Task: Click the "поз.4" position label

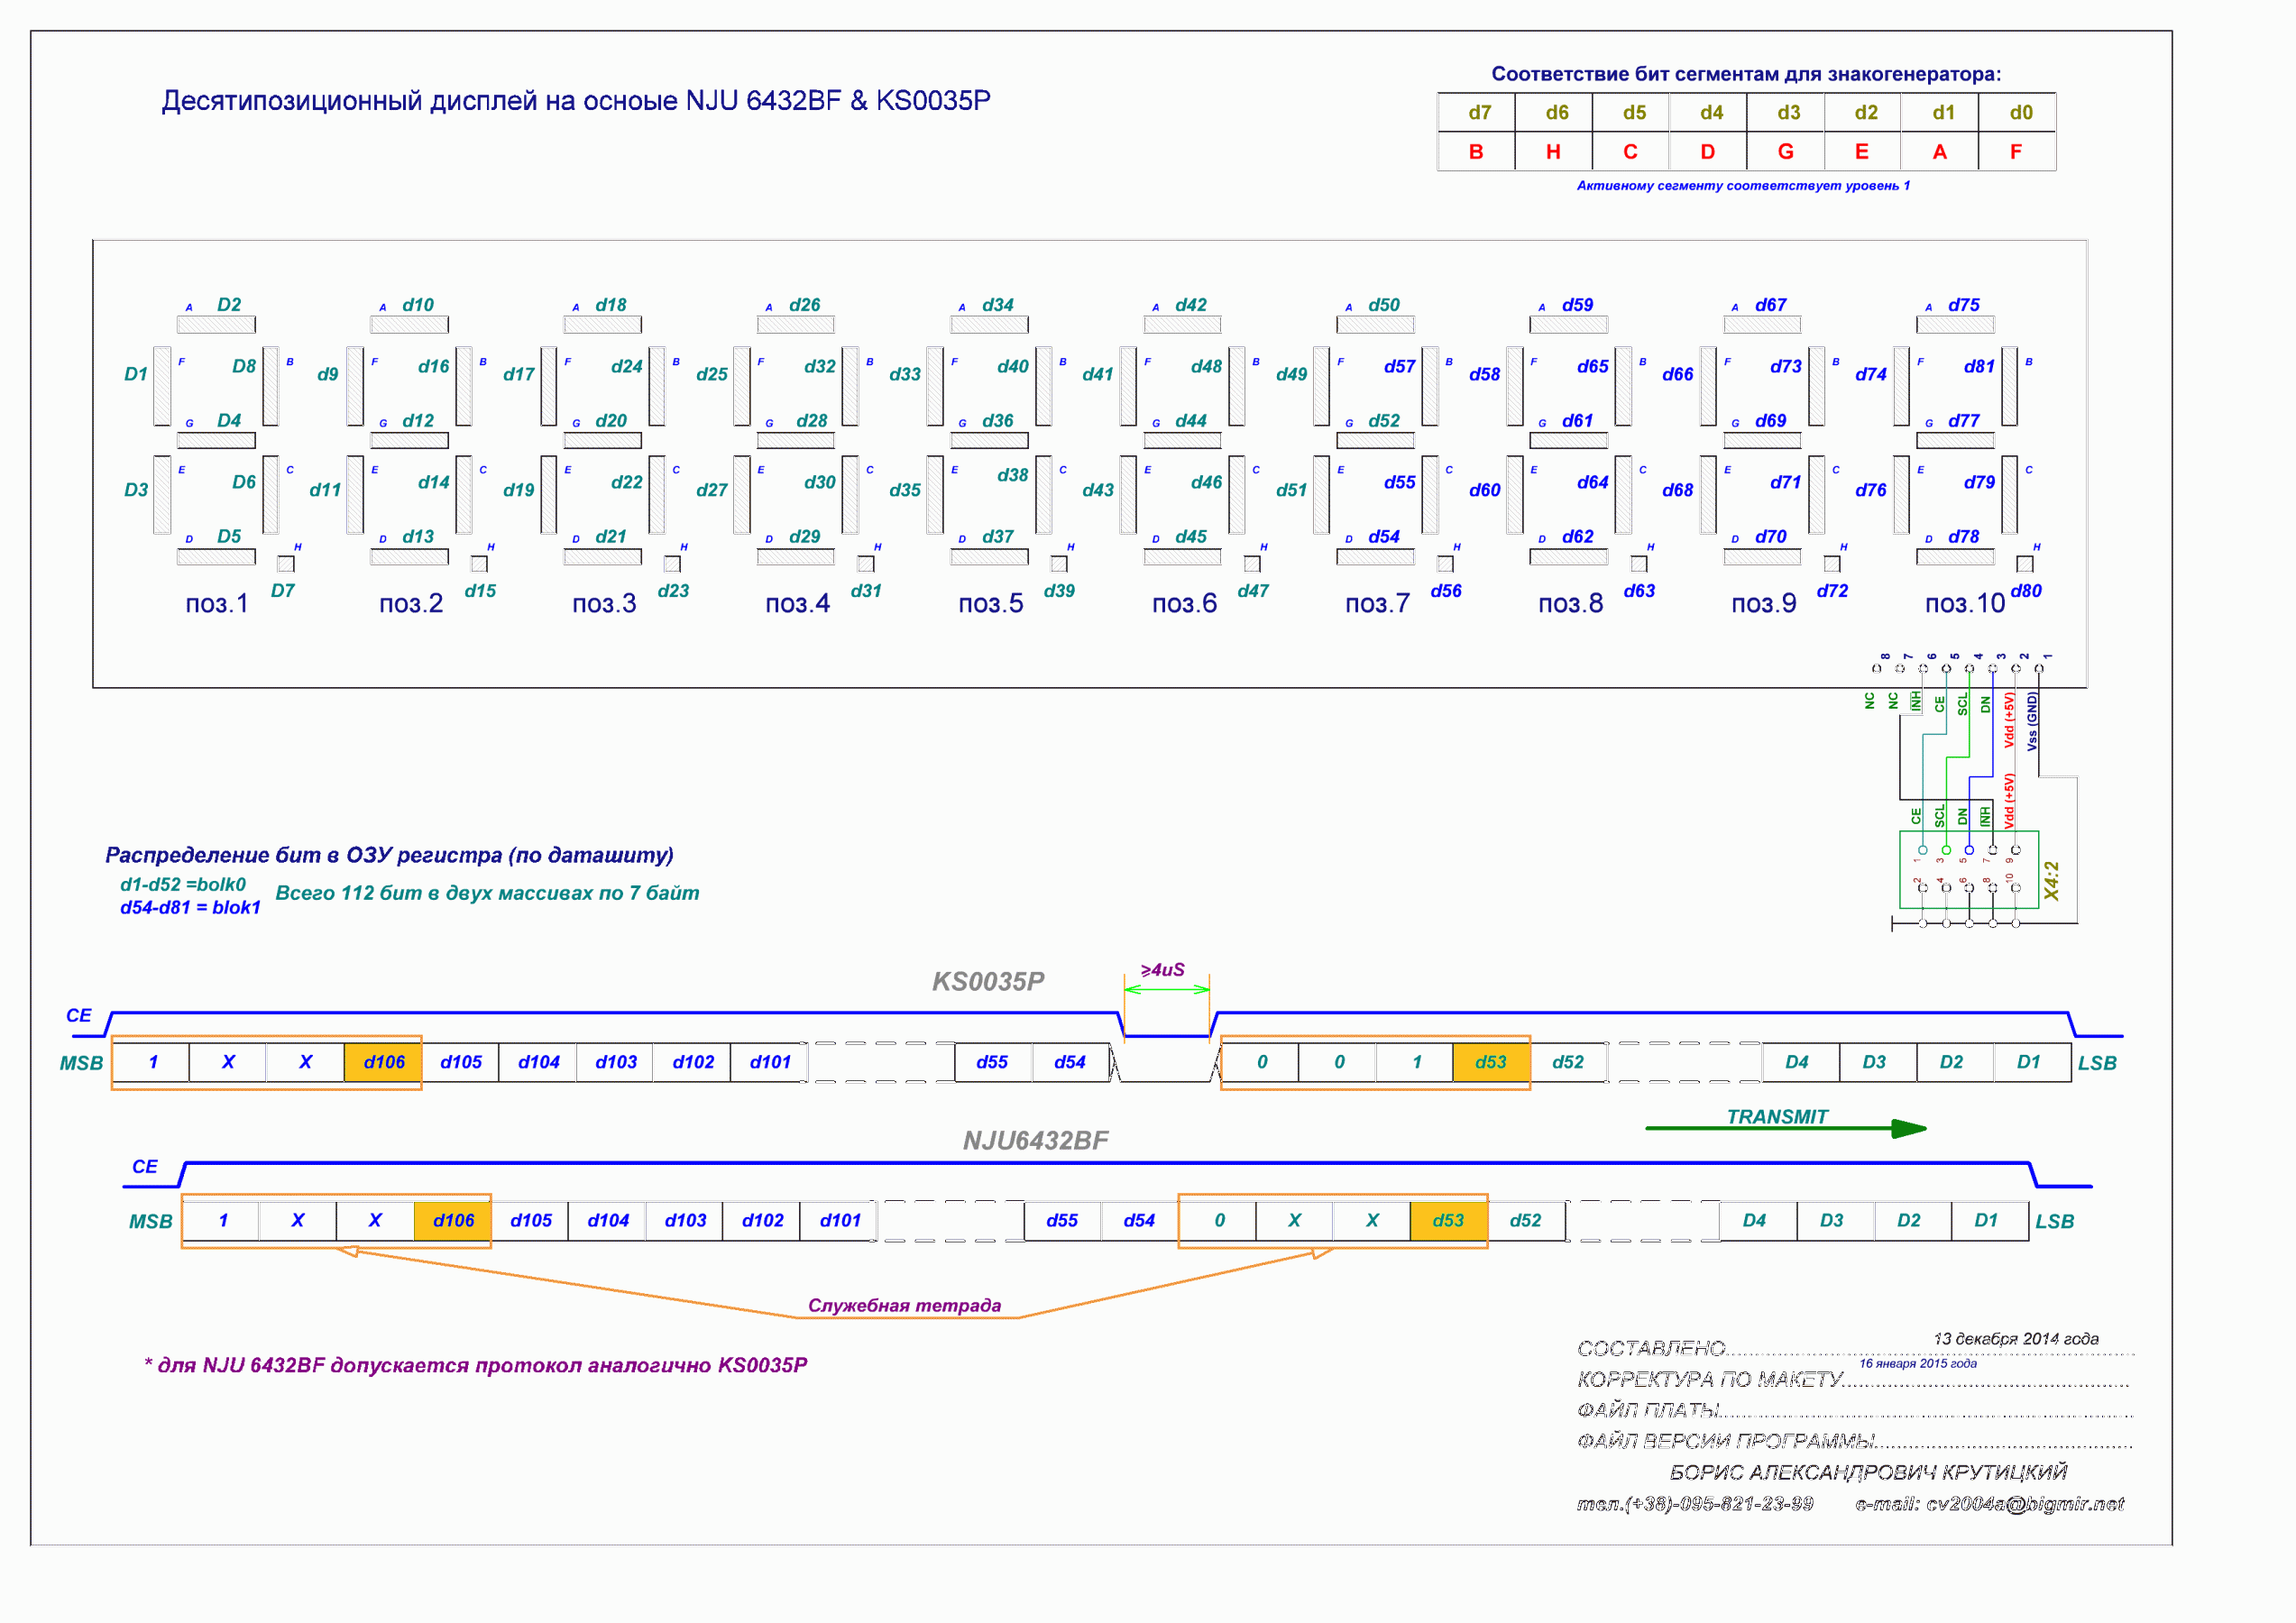Action: point(797,604)
